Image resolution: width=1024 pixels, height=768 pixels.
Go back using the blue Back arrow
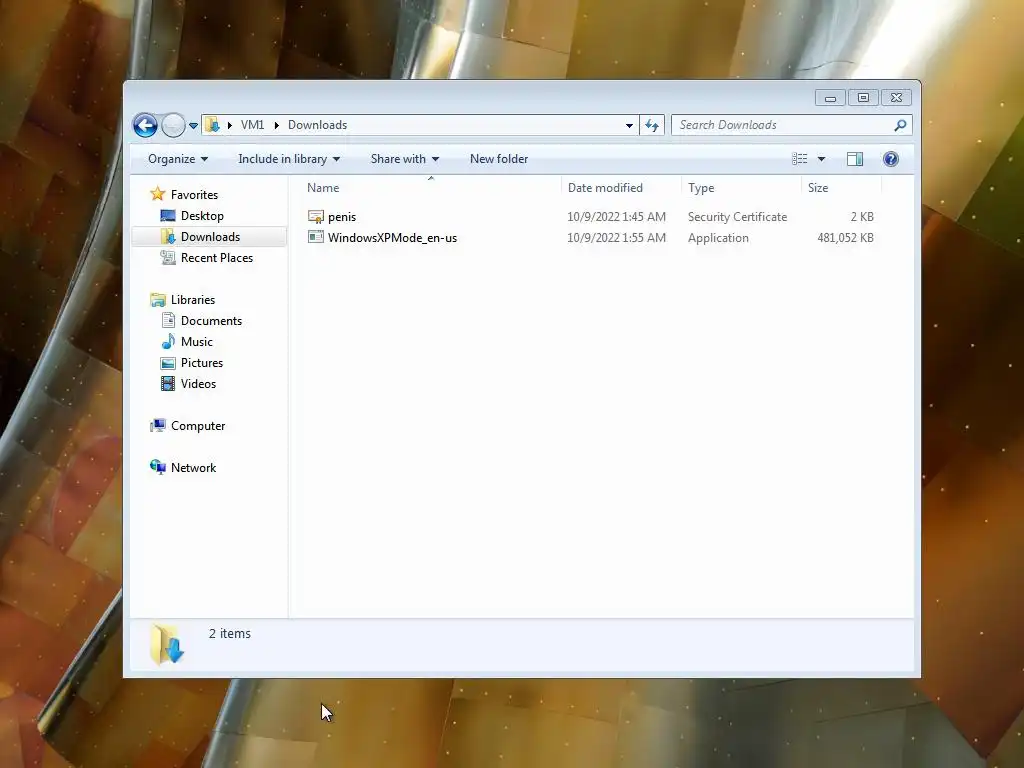tap(145, 125)
